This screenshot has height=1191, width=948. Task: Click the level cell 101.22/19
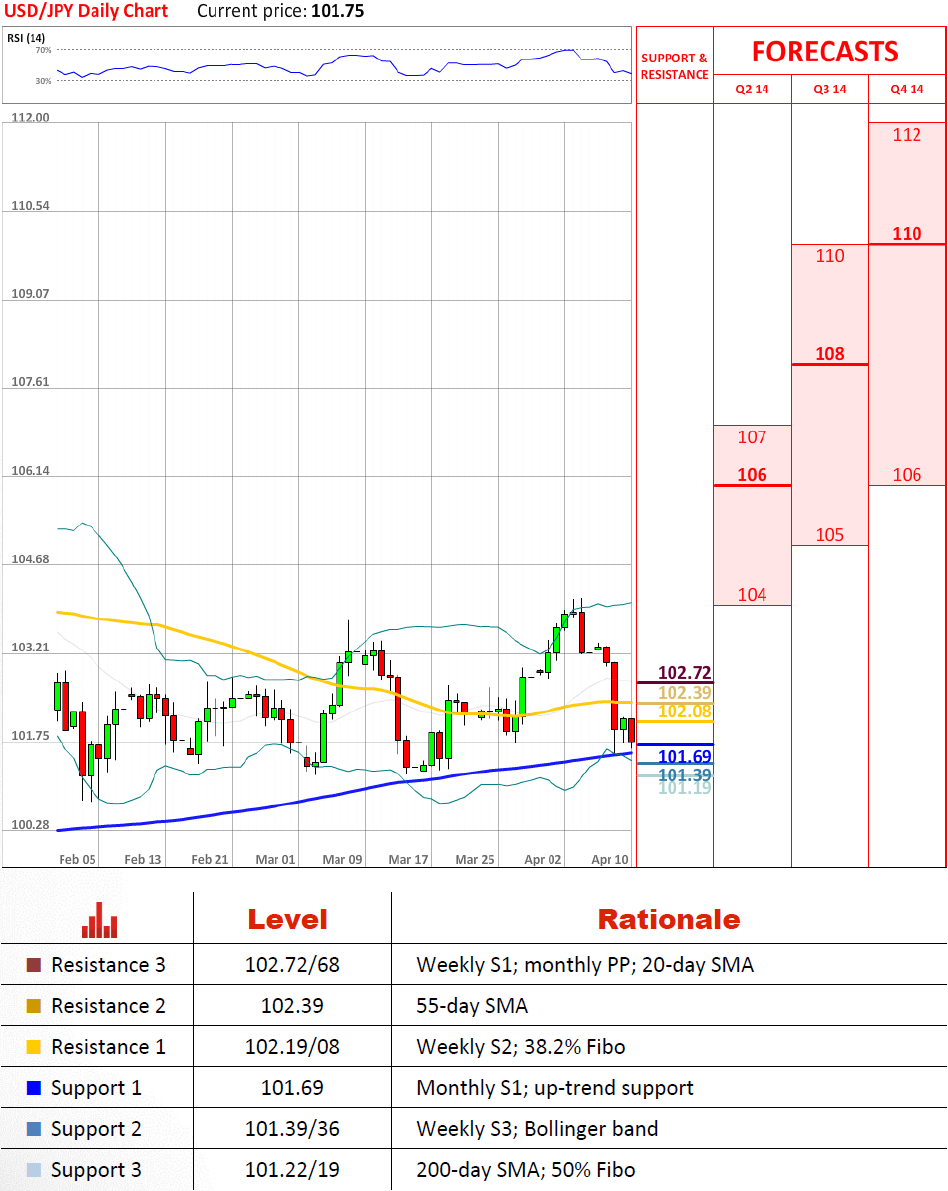coord(292,1170)
